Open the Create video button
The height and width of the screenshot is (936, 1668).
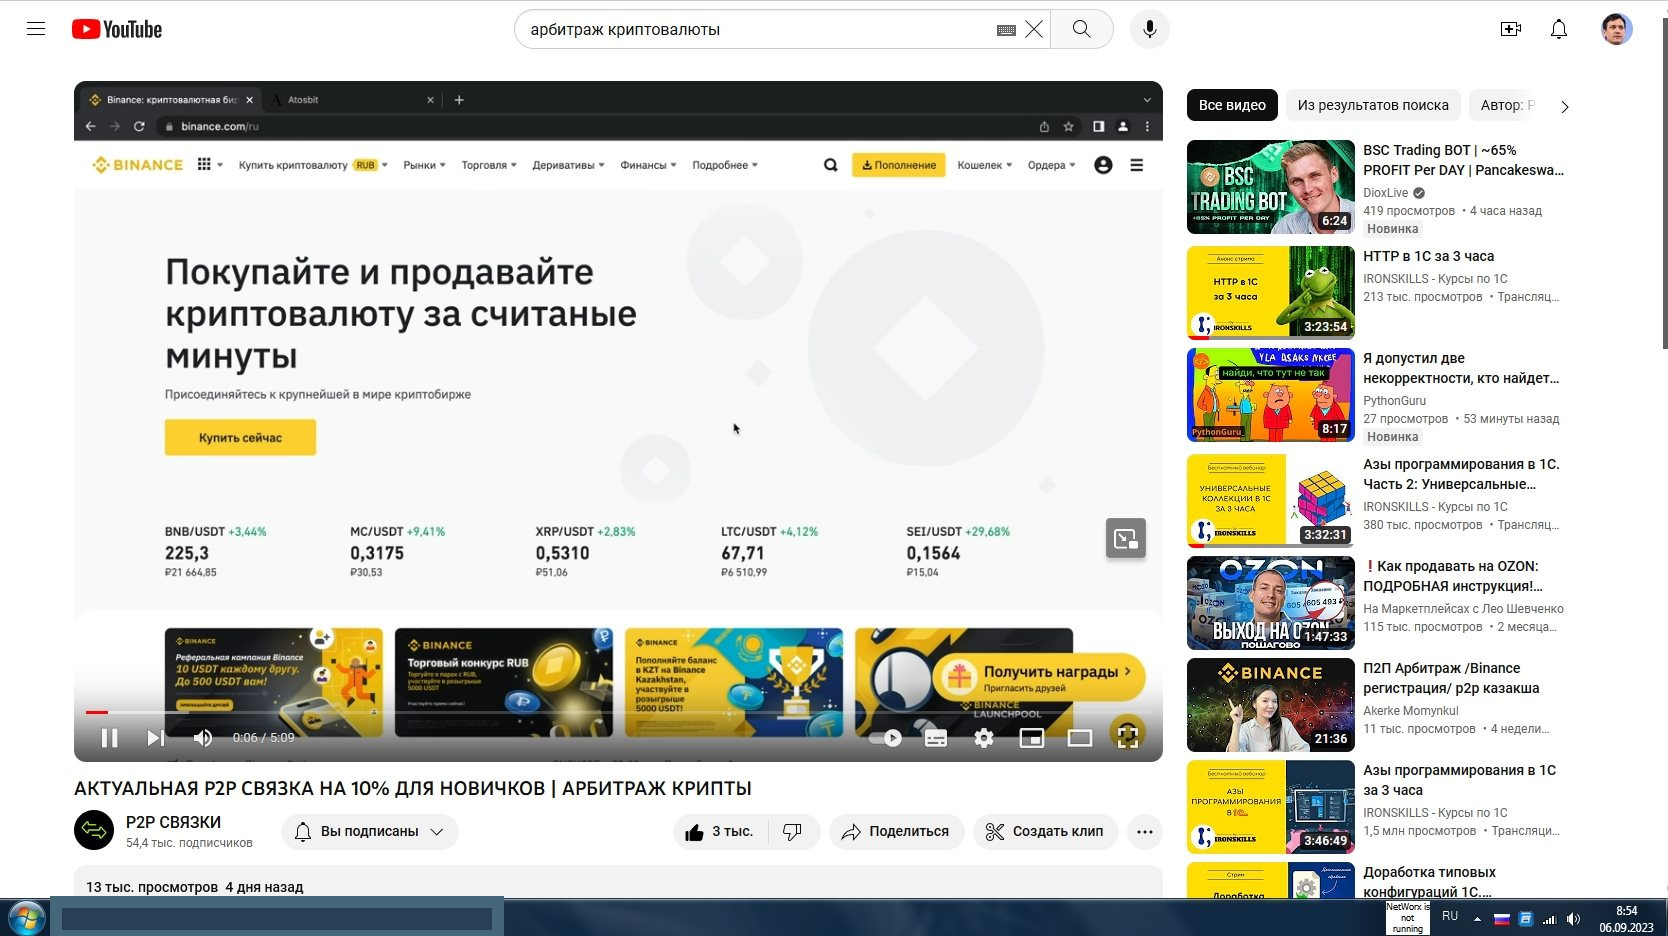point(1511,29)
